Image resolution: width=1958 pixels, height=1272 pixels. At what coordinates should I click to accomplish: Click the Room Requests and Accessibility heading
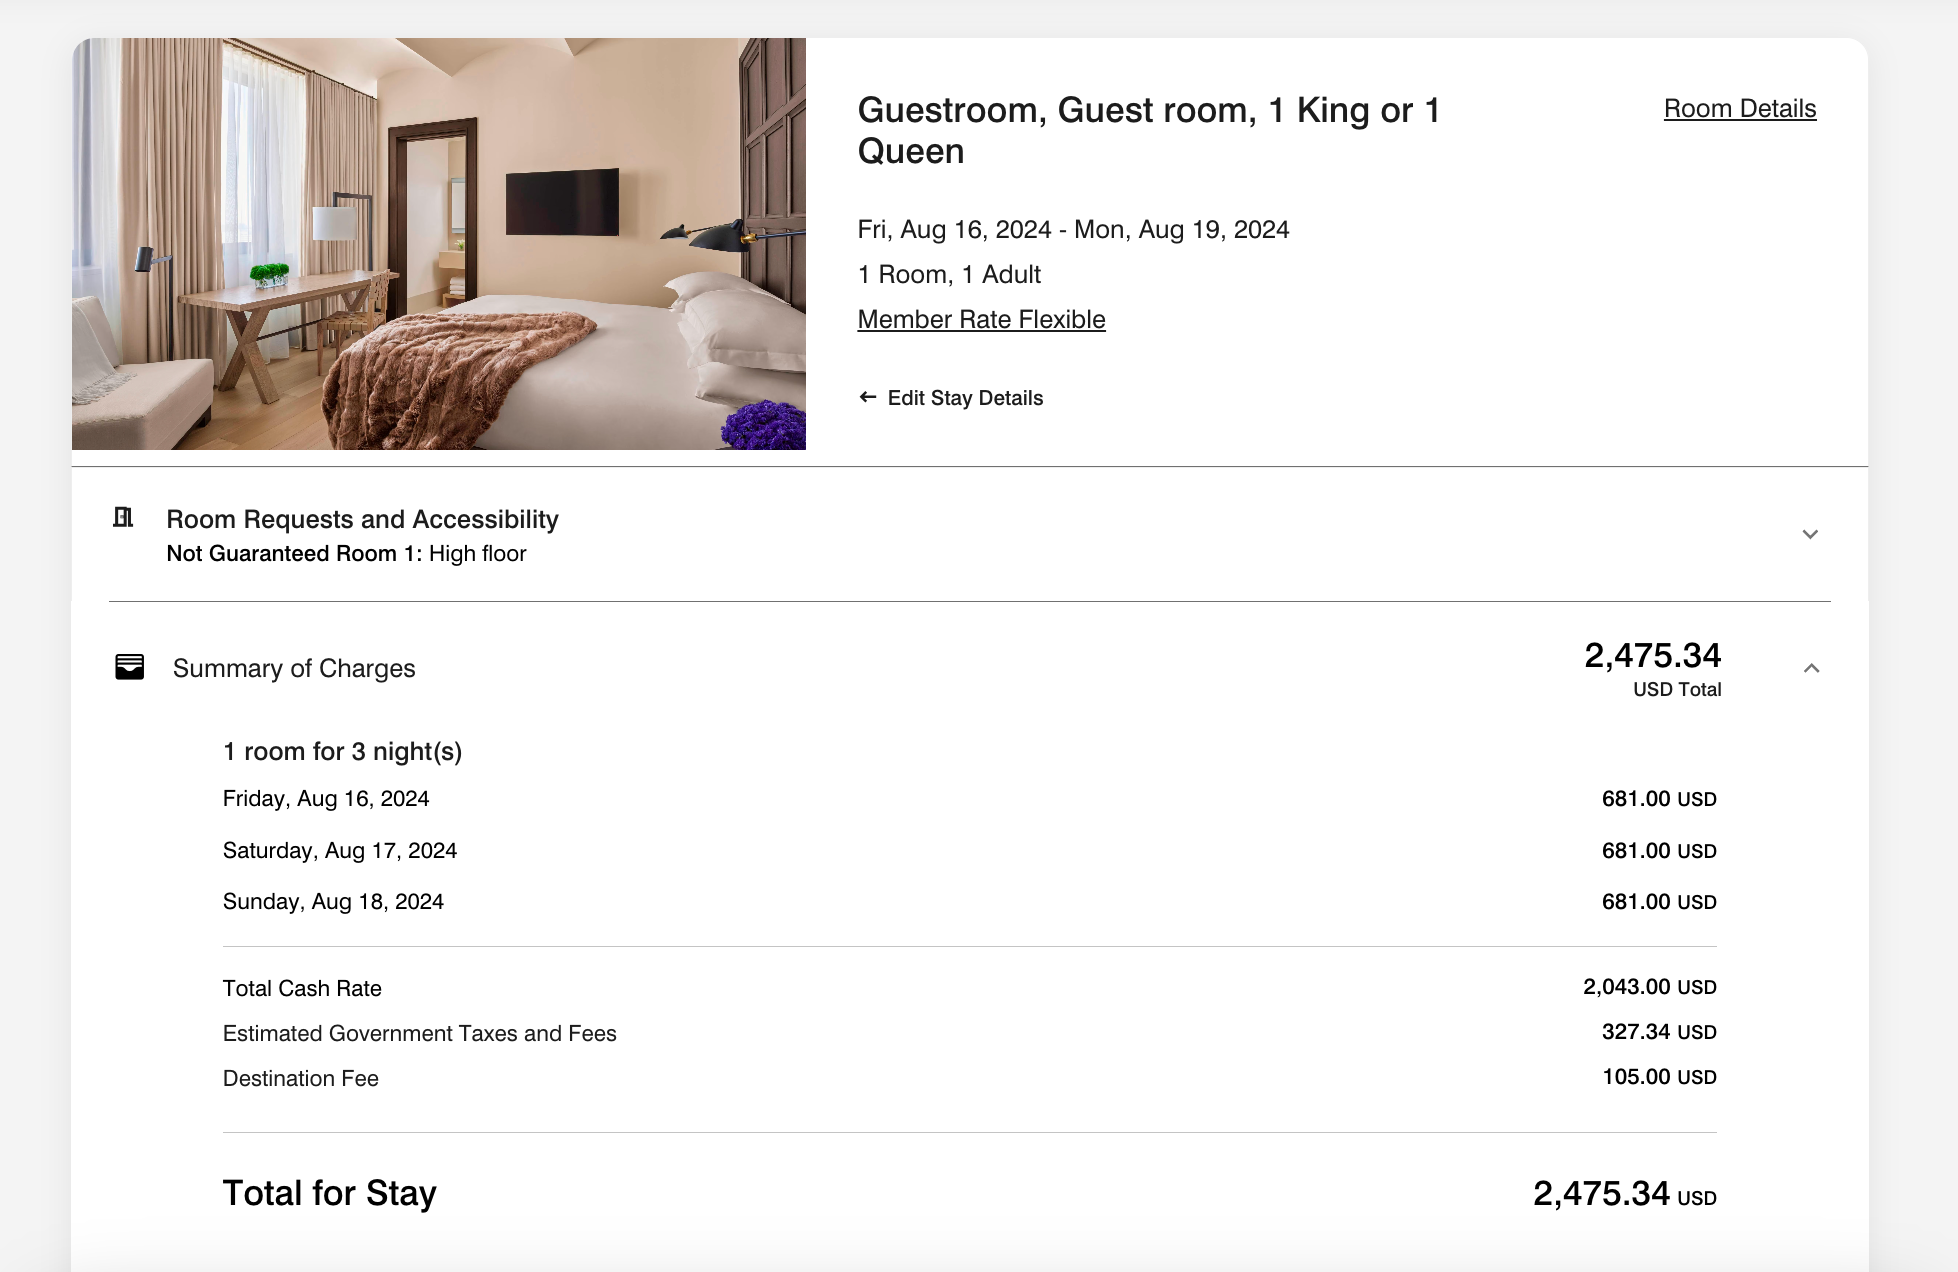362,519
